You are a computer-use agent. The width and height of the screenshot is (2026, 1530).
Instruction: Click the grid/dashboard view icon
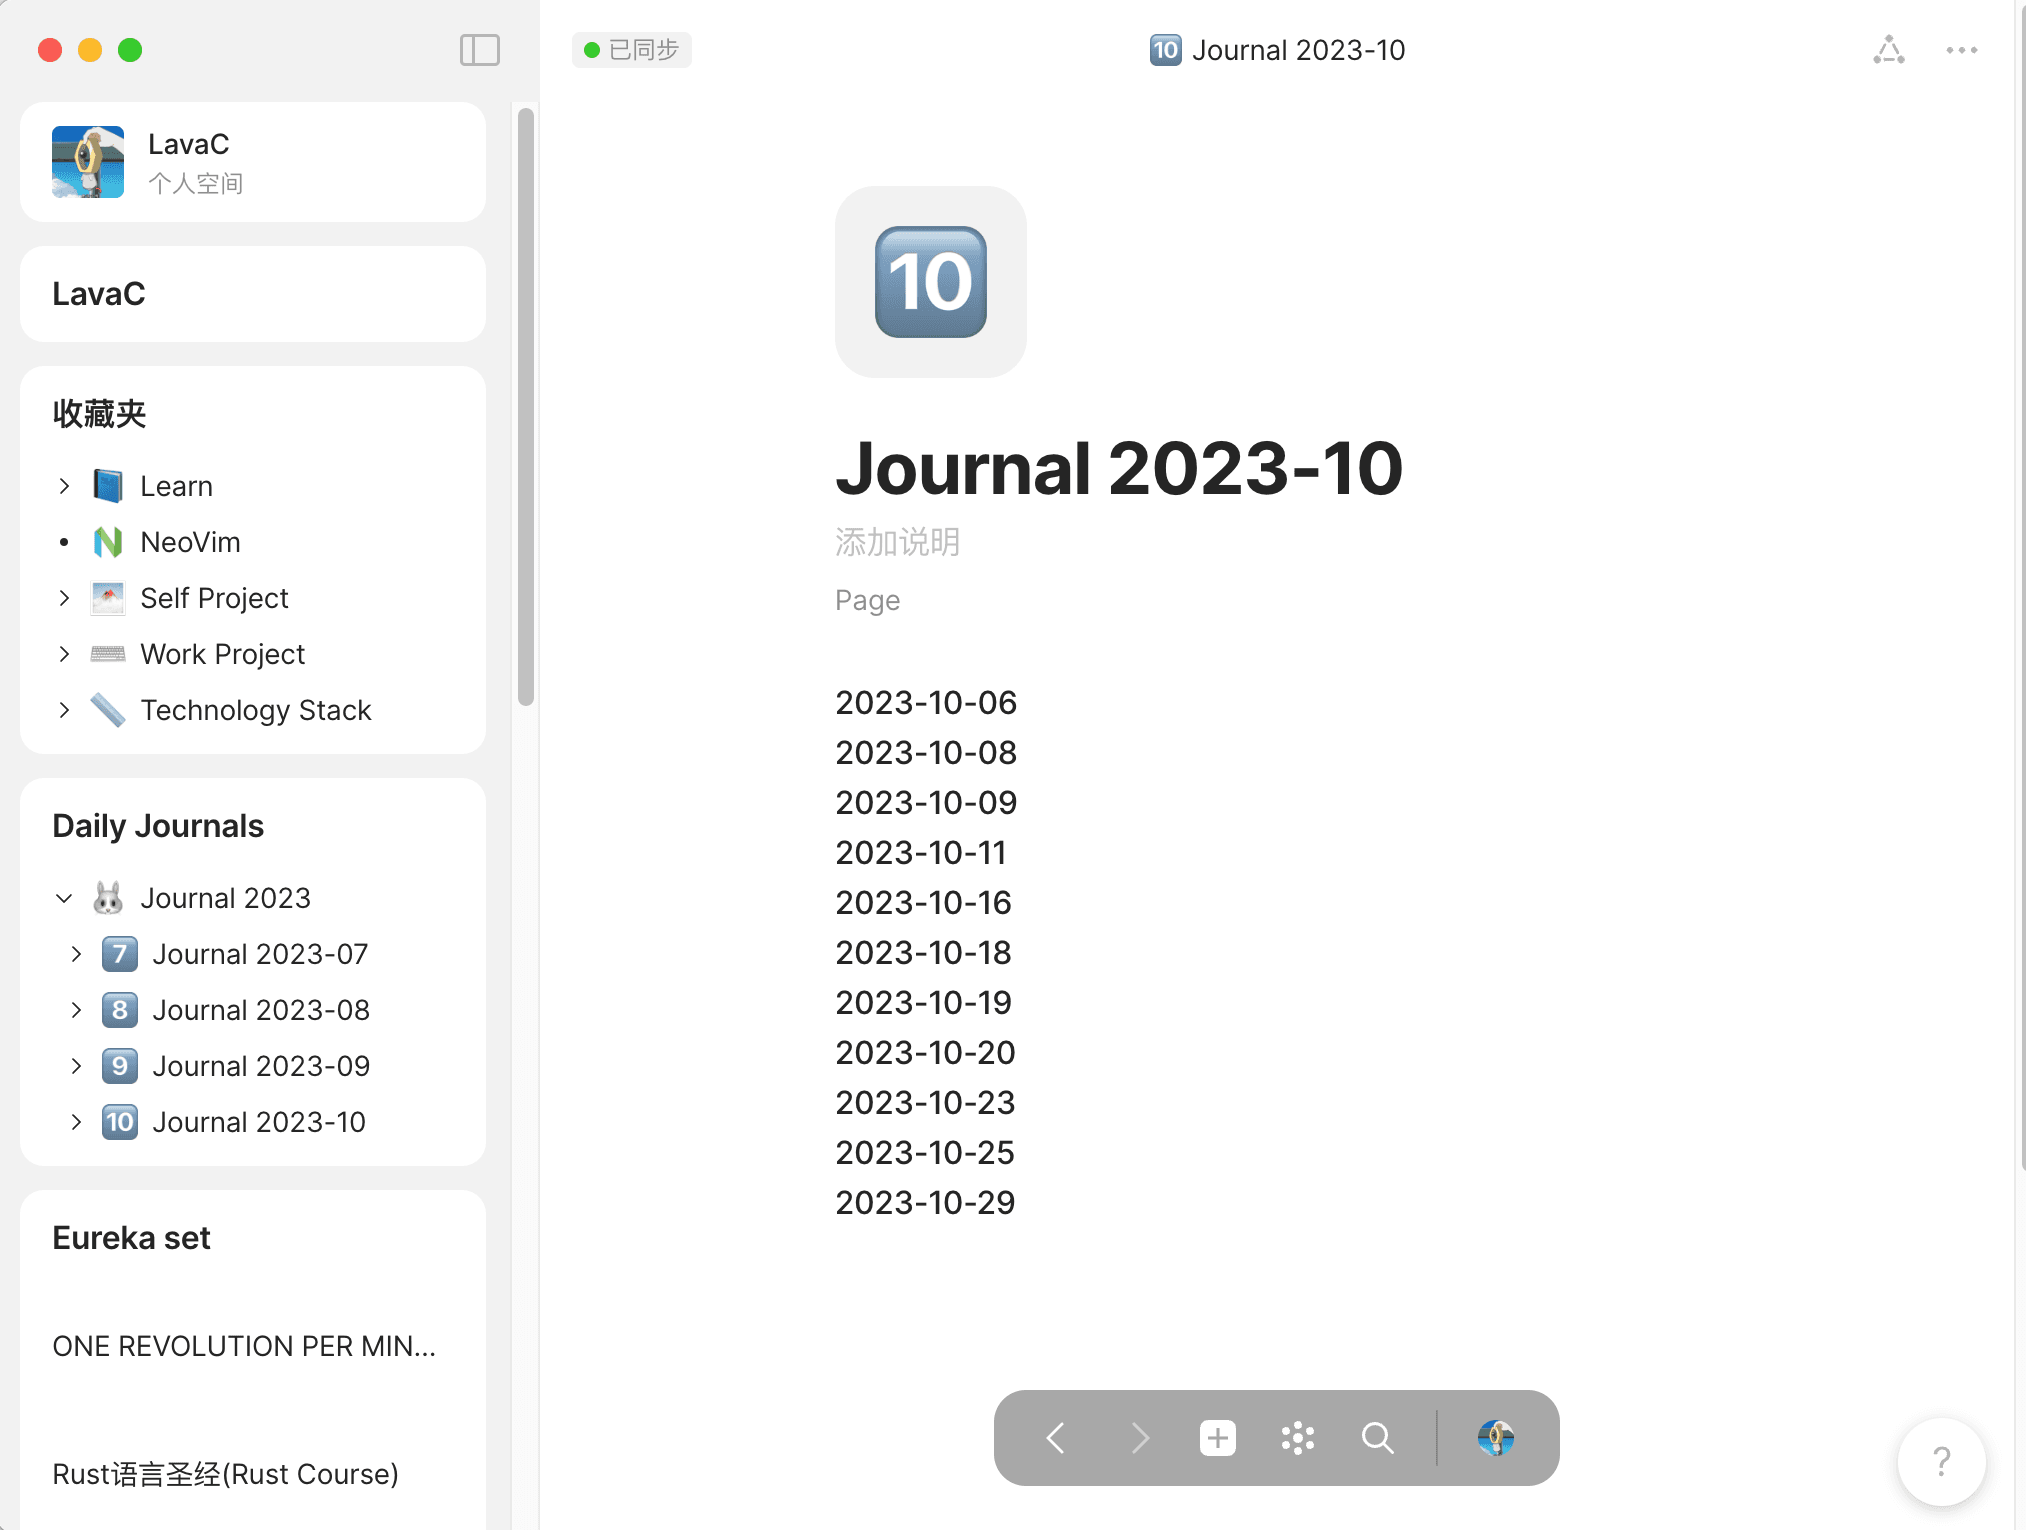click(1297, 1435)
